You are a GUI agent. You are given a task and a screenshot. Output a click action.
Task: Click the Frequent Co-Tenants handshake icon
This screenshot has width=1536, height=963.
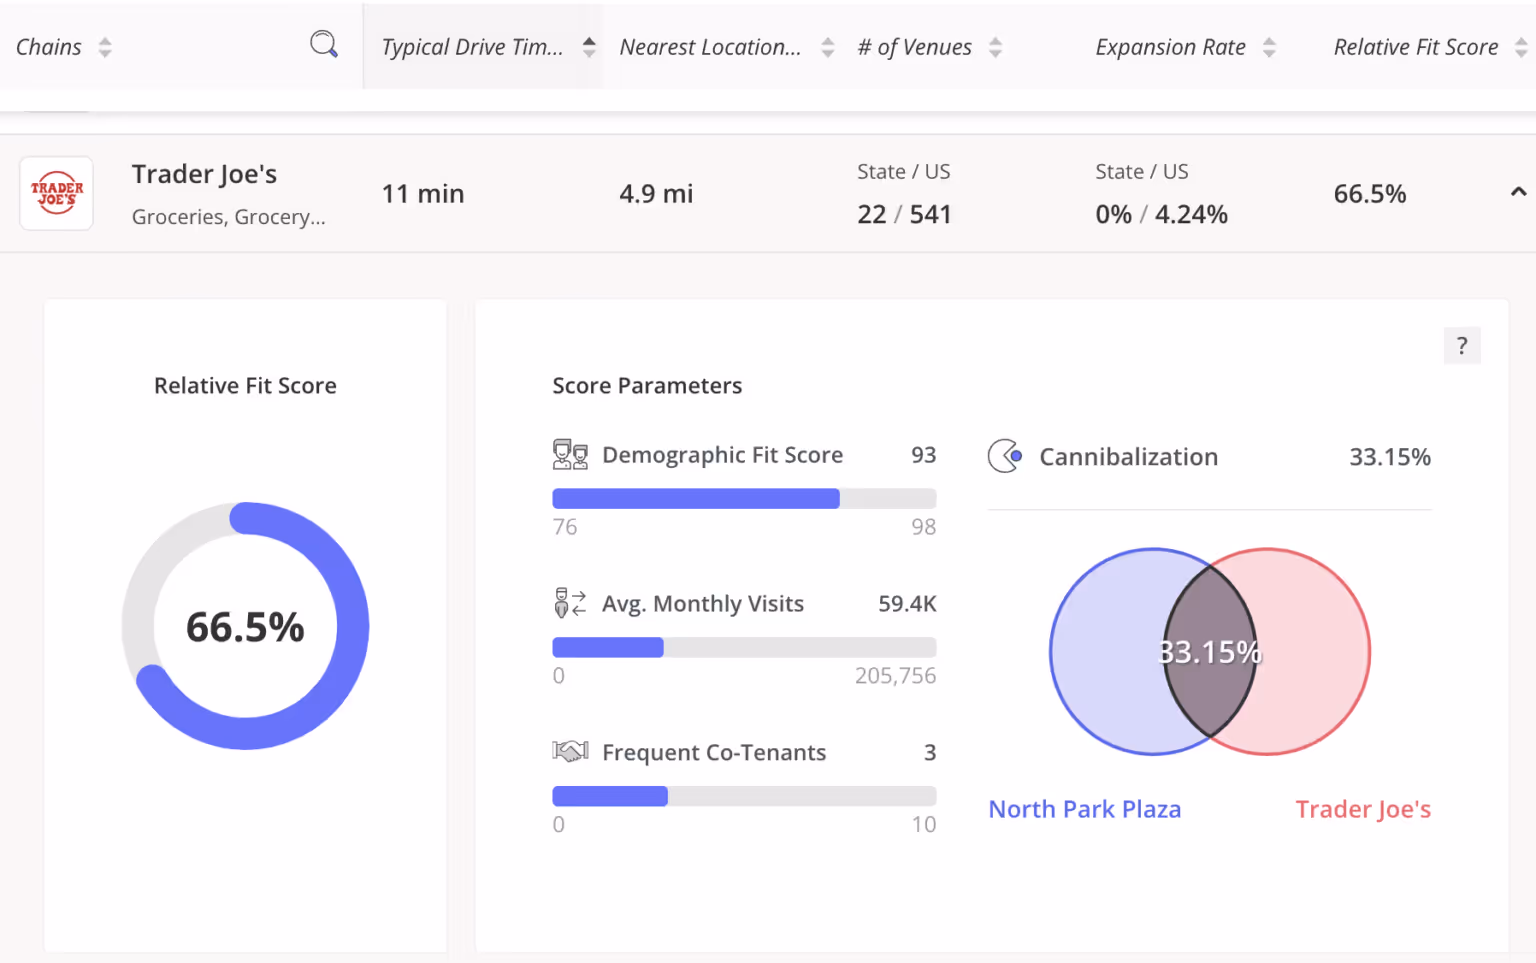(x=570, y=751)
